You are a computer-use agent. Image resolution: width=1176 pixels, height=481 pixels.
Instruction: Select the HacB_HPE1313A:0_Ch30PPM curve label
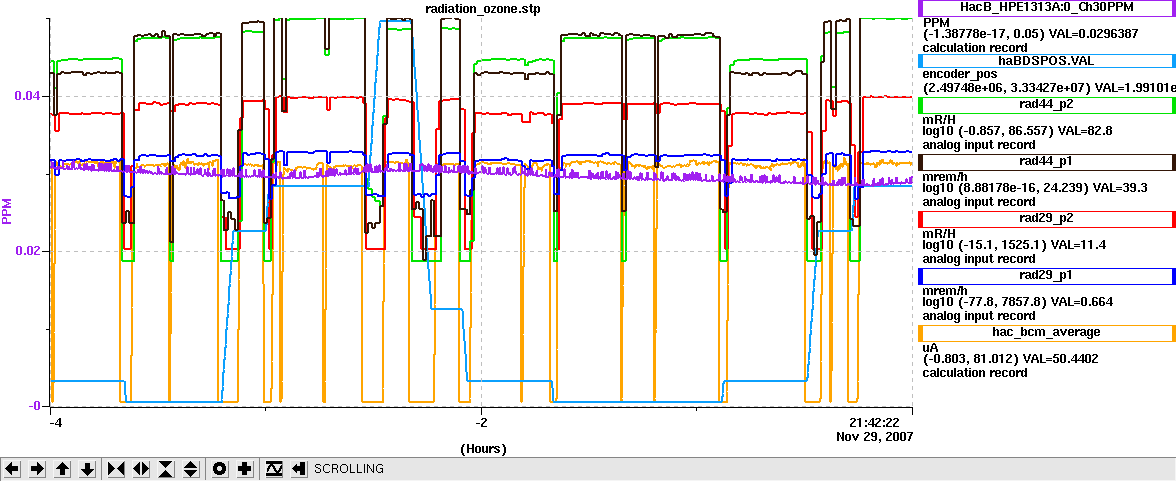coord(1046,8)
